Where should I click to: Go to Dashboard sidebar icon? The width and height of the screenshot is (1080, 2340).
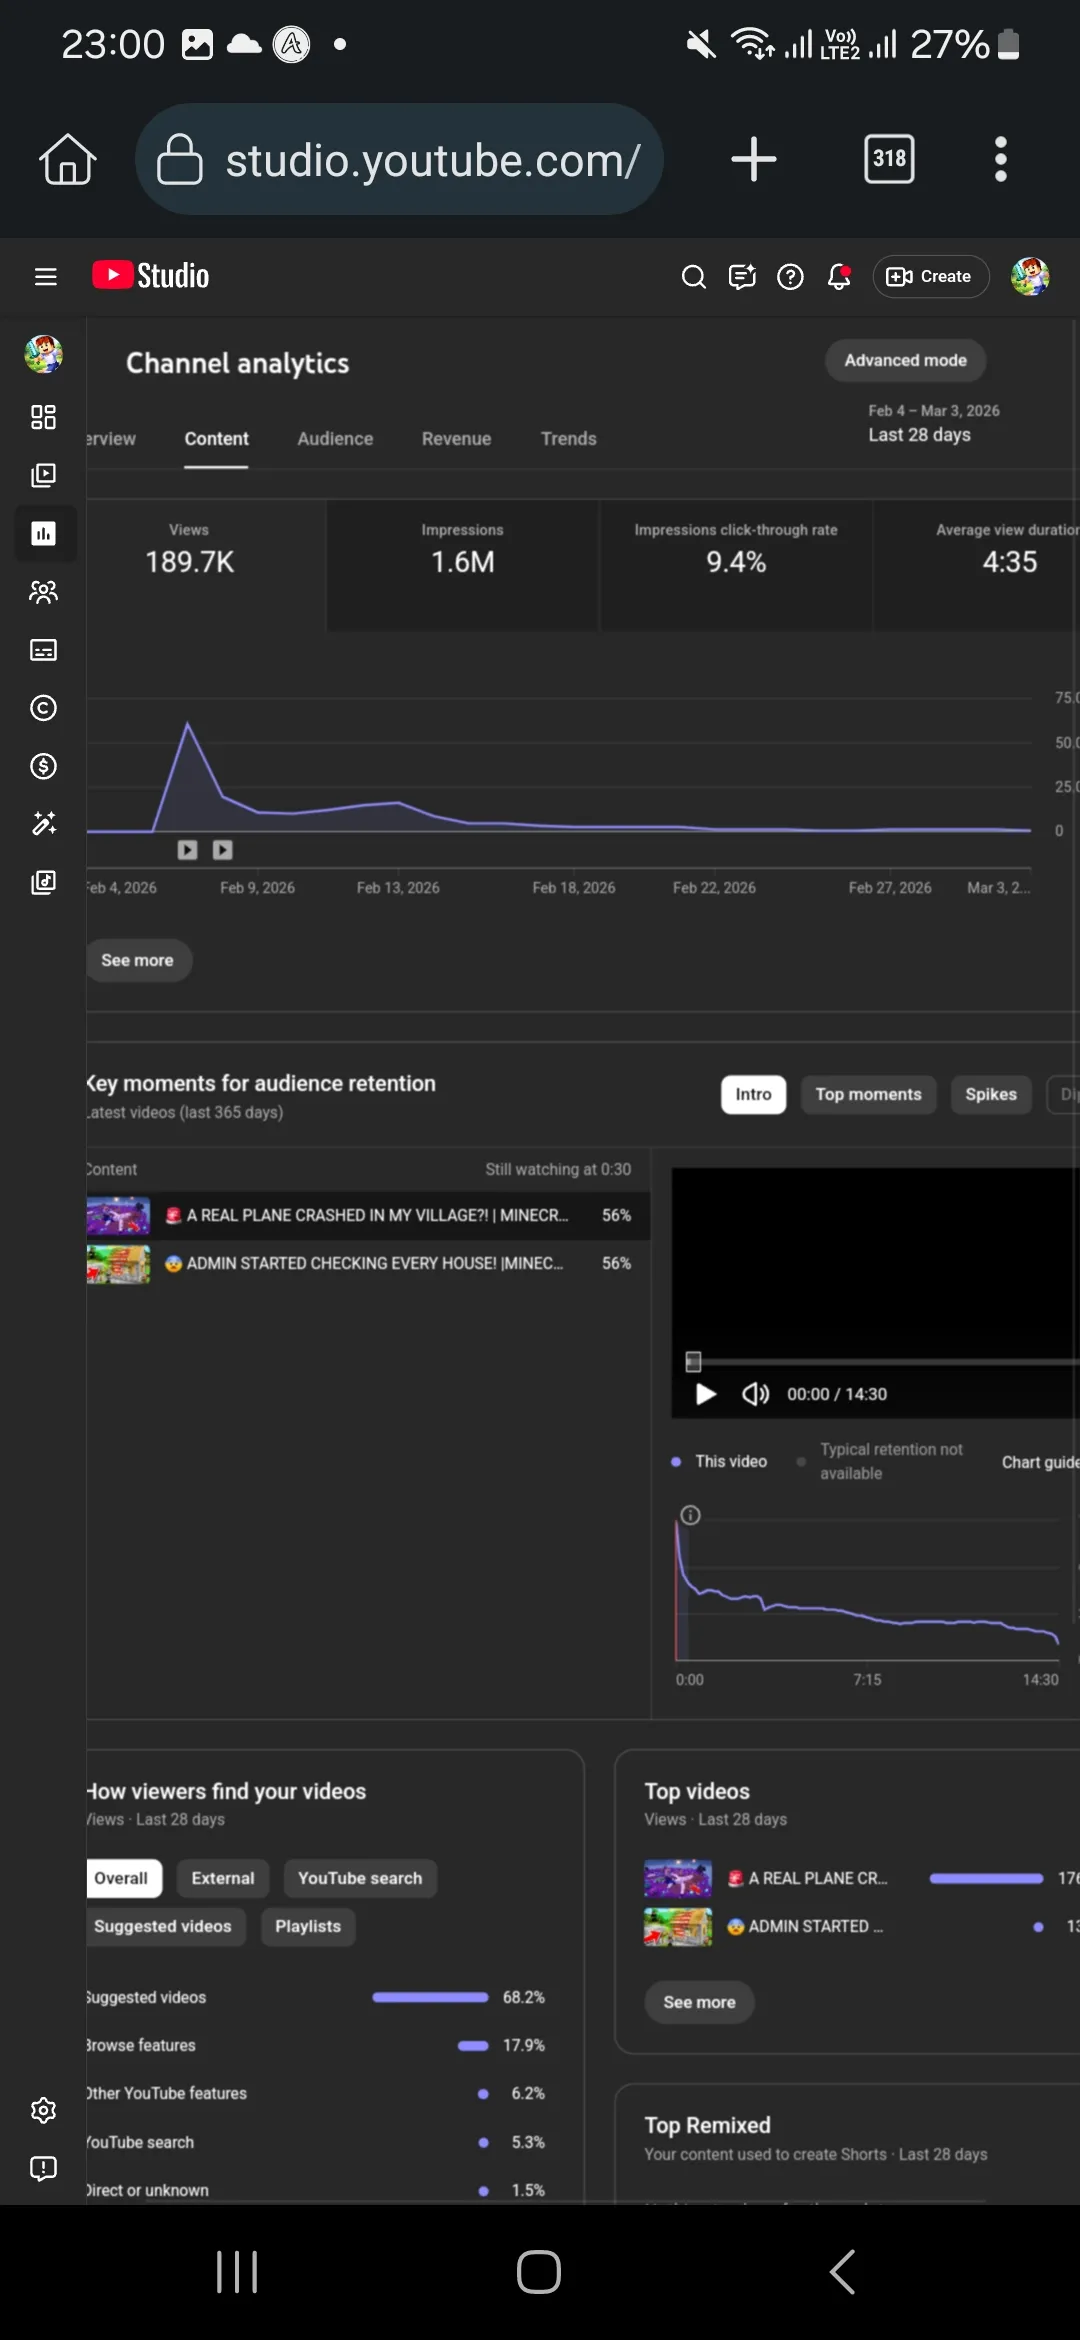(43, 417)
